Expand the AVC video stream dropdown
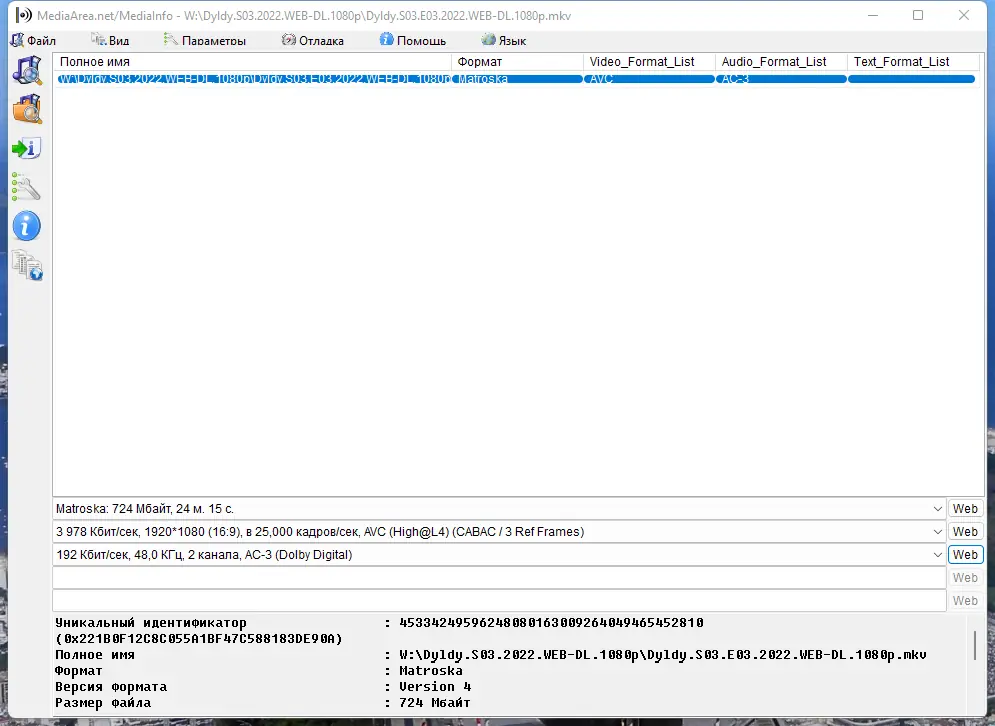995x726 pixels. click(x=938, y=532)
